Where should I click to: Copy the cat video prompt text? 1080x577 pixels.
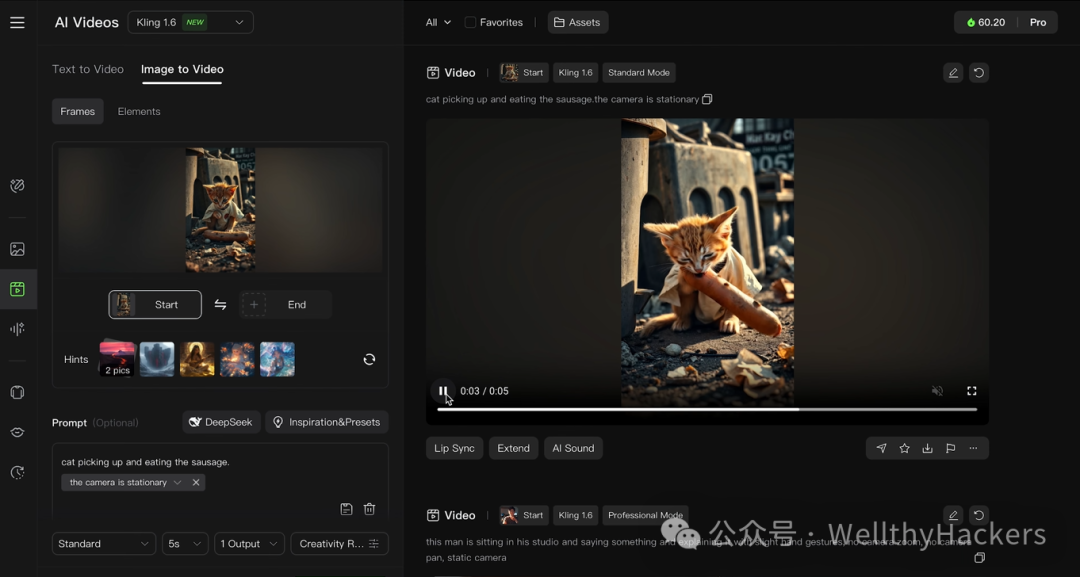click(707, 99)
